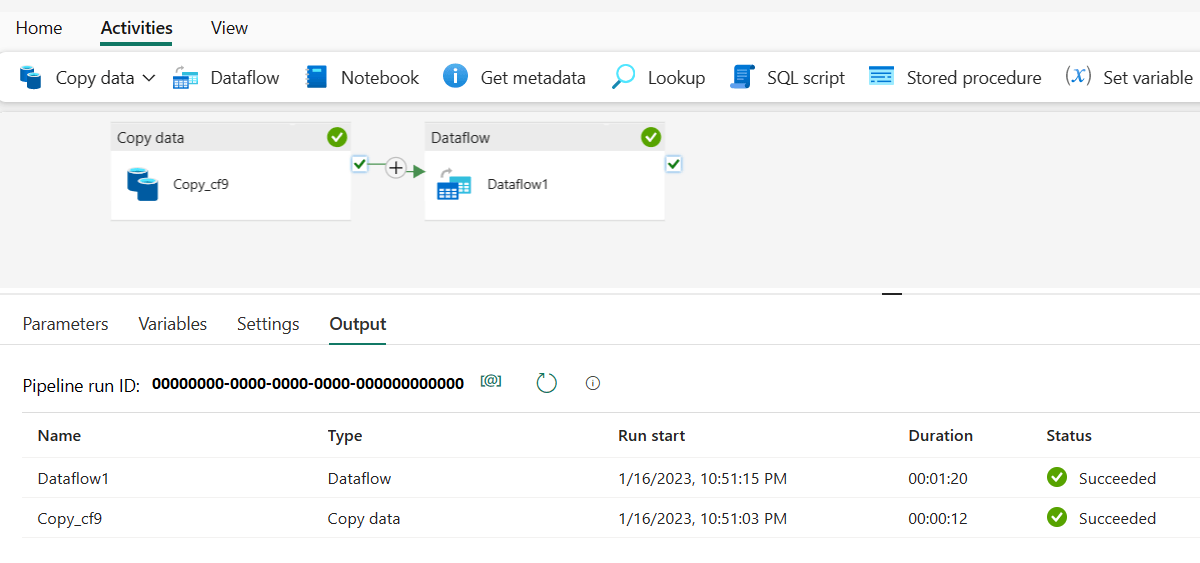Click the Lookup magnifier icon

(x=623, y=77)
